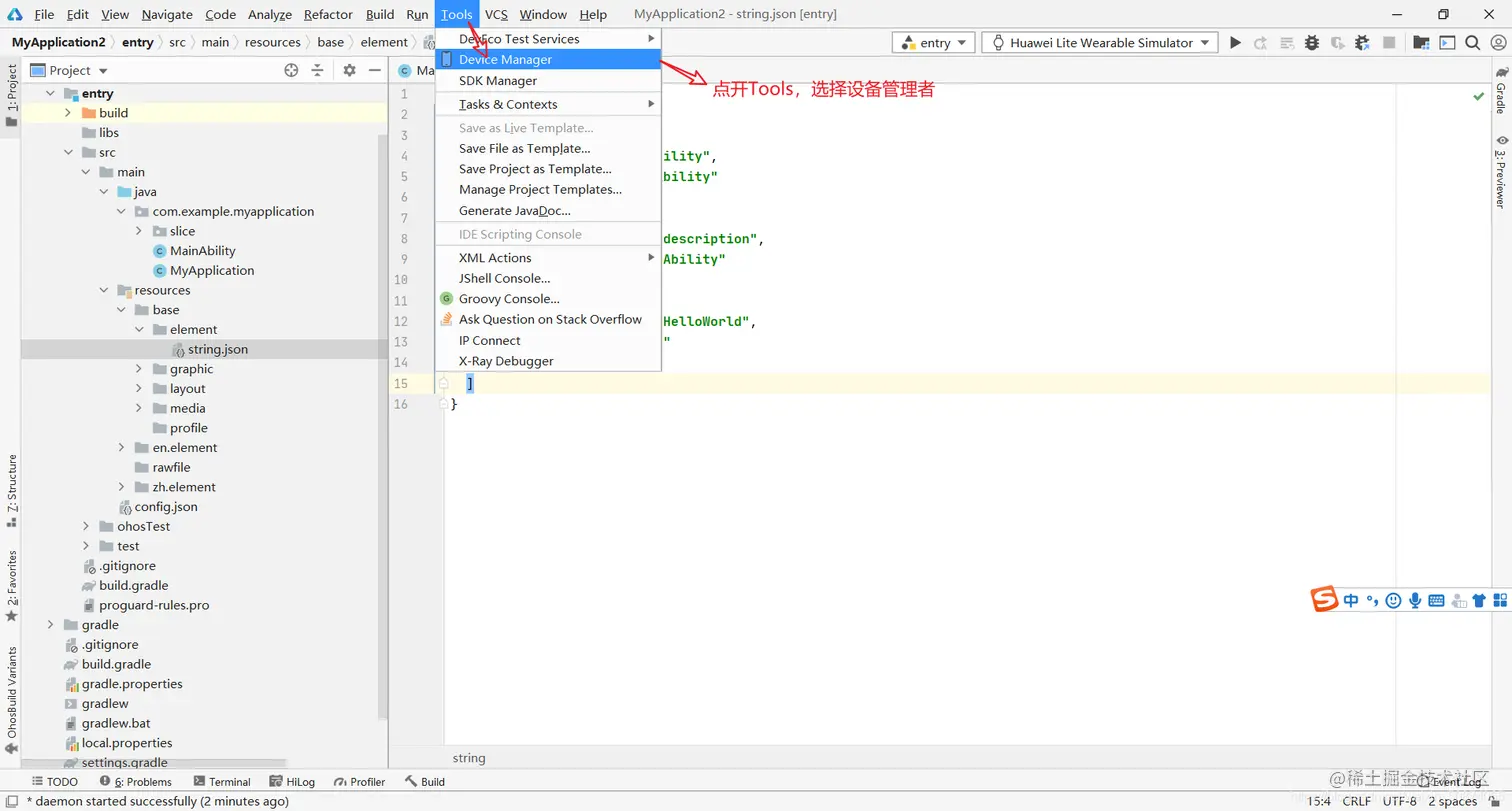1512x811 pixels.
Task: Click the line separator CRLF in status bar
Action: click(x=1357, y=801)
